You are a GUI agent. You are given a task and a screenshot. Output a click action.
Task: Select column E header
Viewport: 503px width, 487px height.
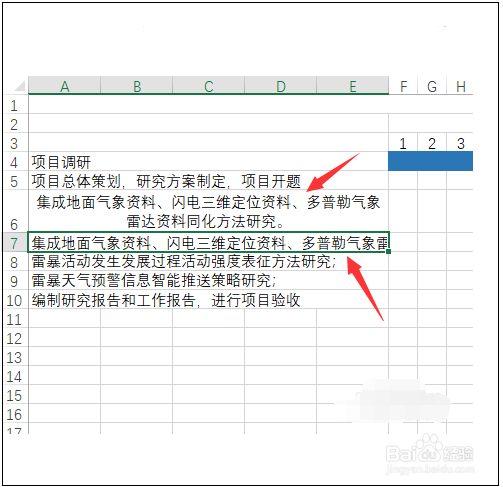(x=353, y=85)
